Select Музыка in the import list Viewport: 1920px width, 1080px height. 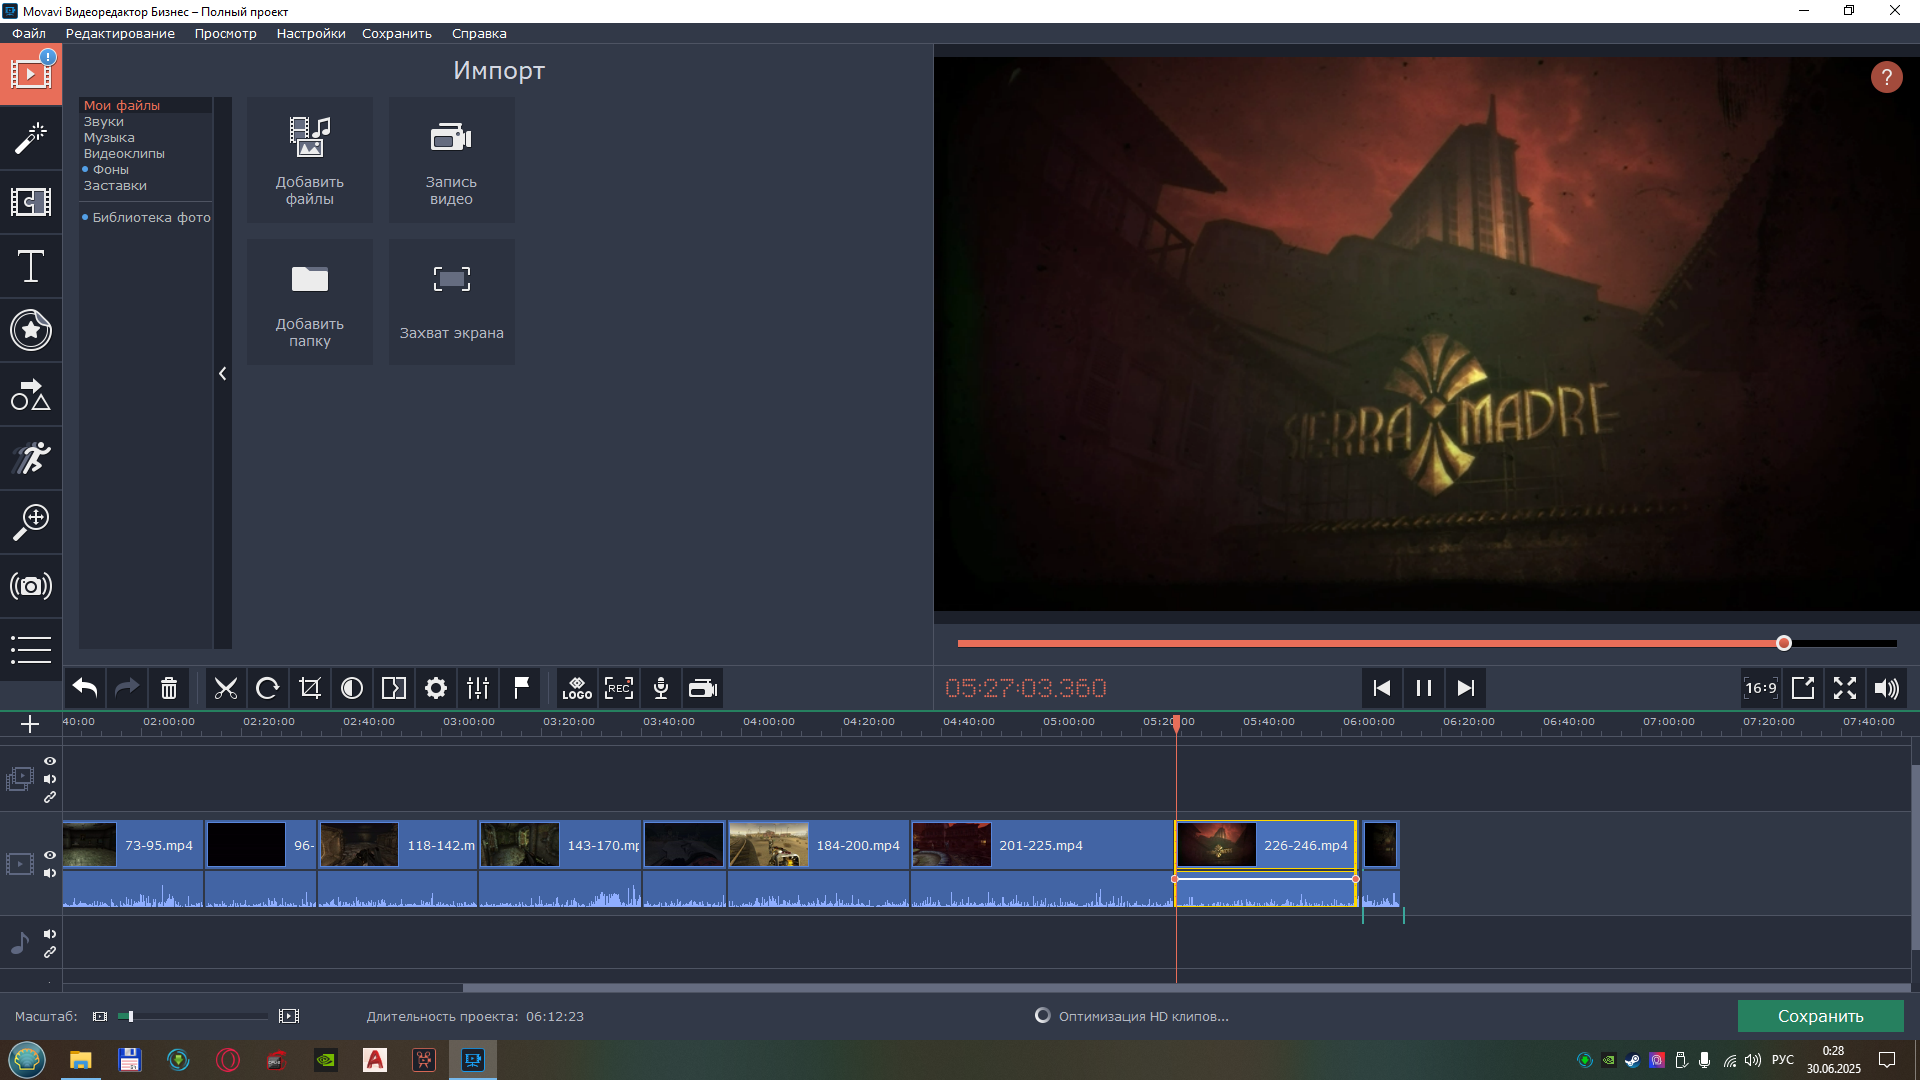[109, 138]
